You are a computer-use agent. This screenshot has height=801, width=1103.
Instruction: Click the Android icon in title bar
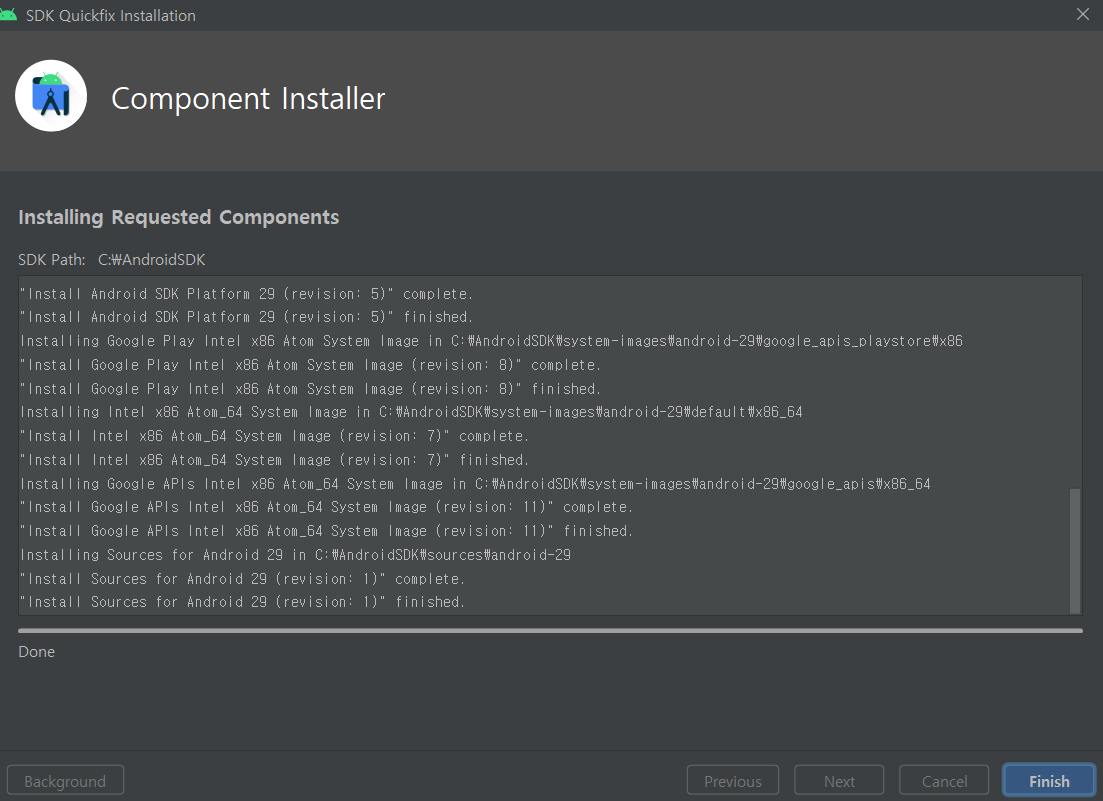pyautogui.click(x=8, y=15)
